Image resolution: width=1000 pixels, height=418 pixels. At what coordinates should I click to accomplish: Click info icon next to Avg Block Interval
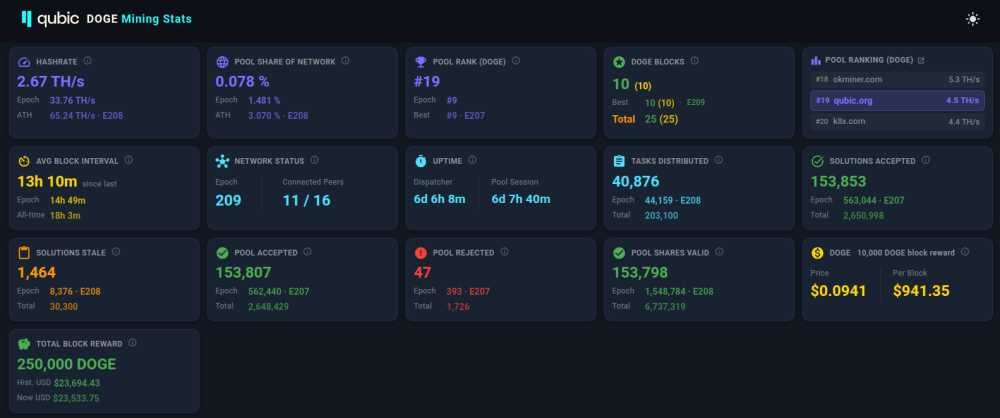(x=129, y=160)
